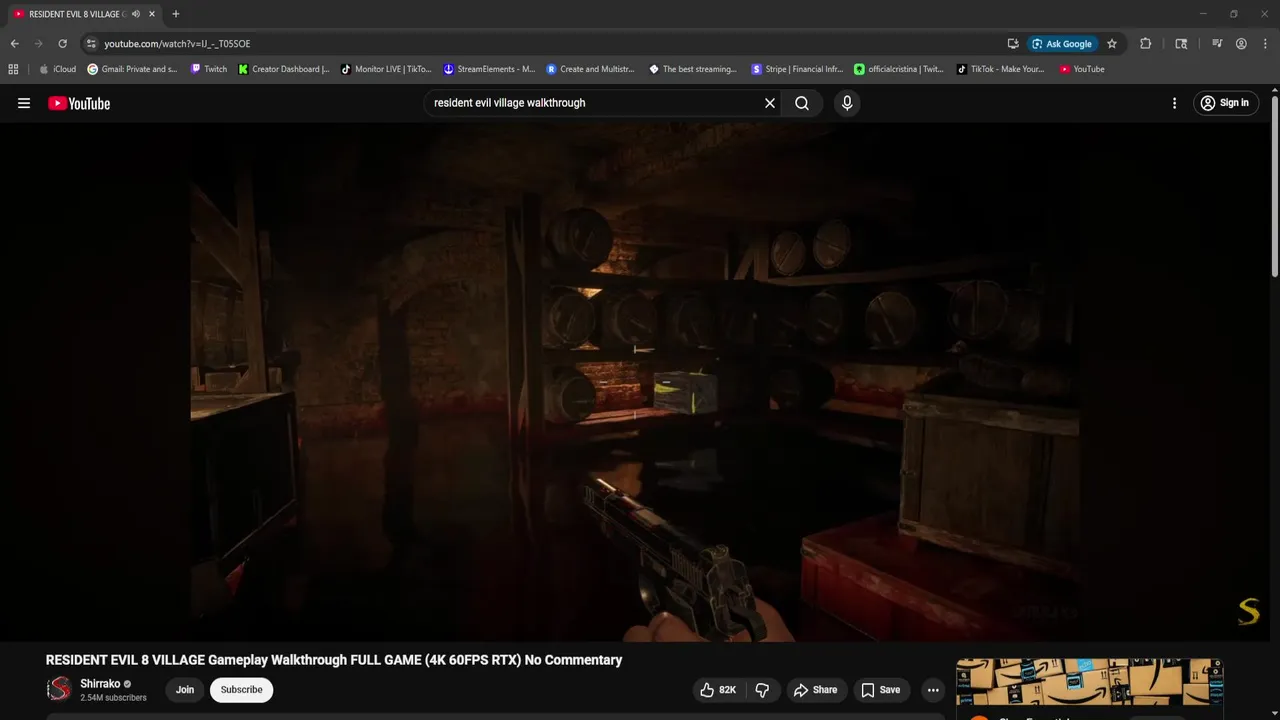
Task: Join the Shirrako channel membership
Action: [185, 690]
